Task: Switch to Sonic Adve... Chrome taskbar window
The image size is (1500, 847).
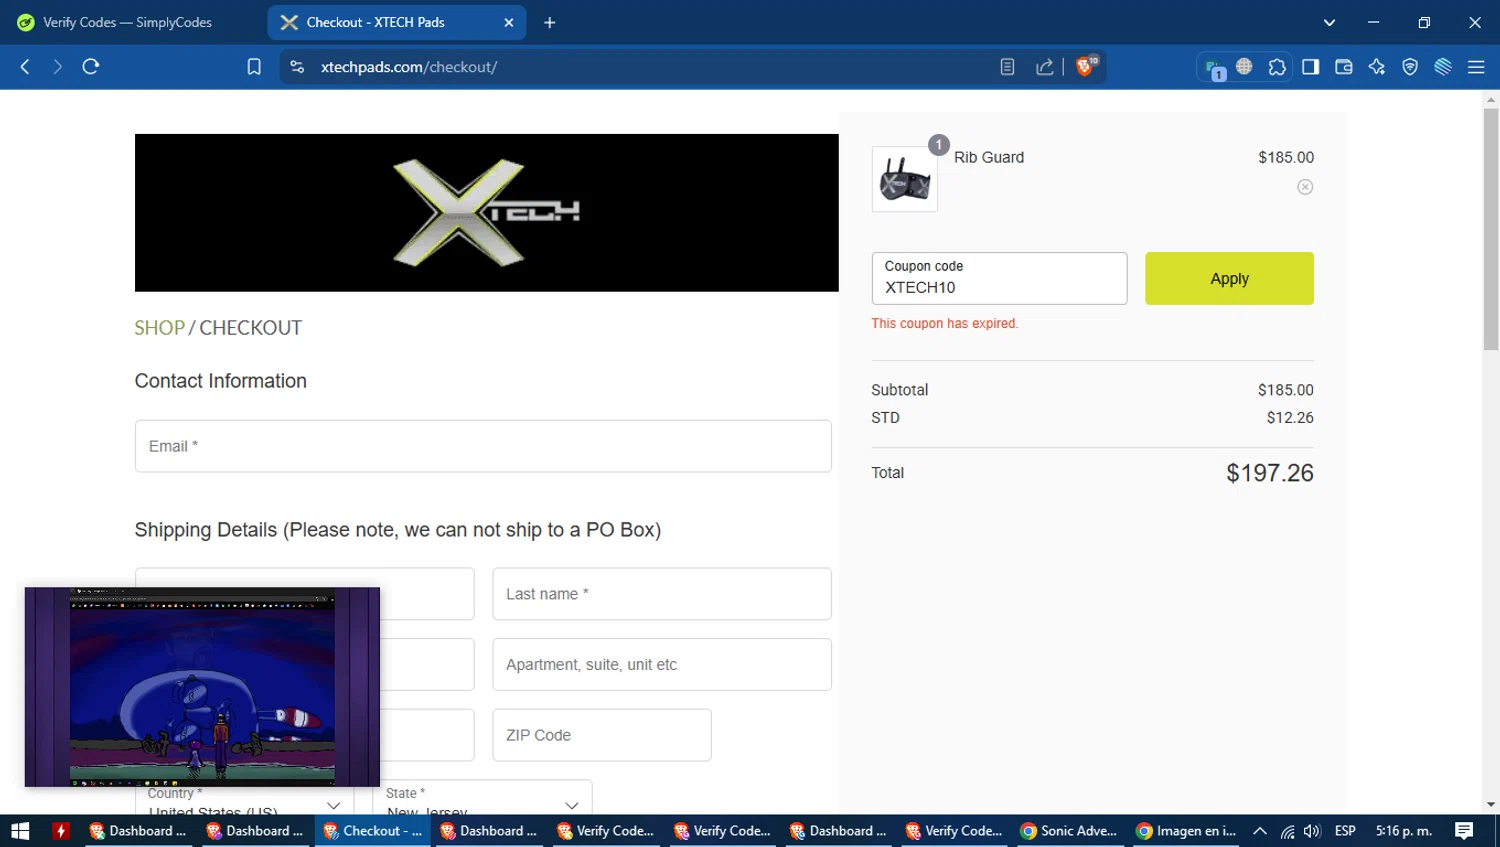Action: pos(1069,831)
